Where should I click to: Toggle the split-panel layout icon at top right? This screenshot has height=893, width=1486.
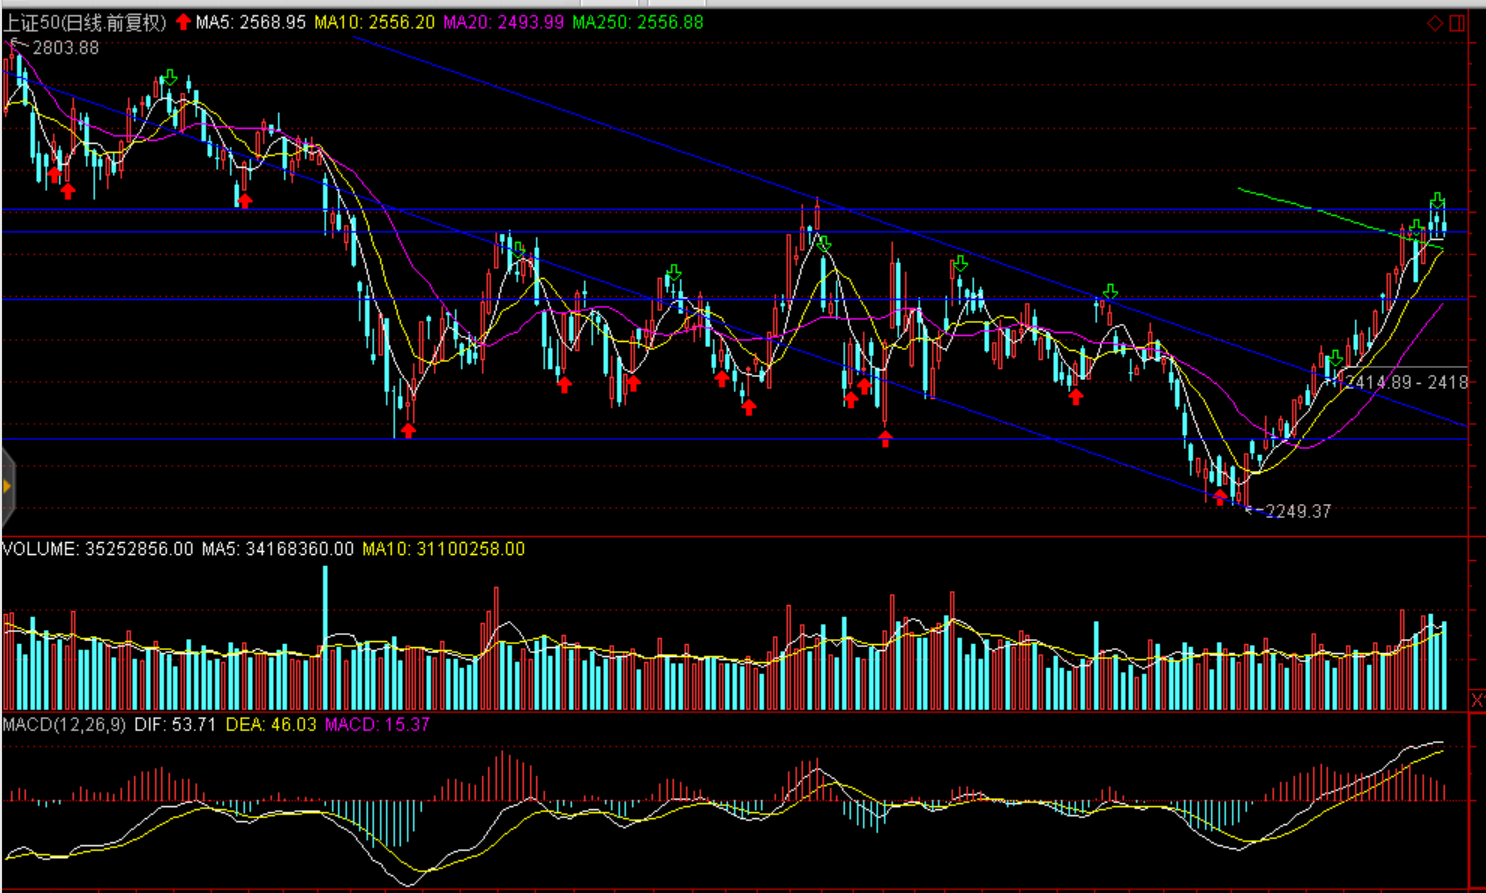coord(1457,23)
